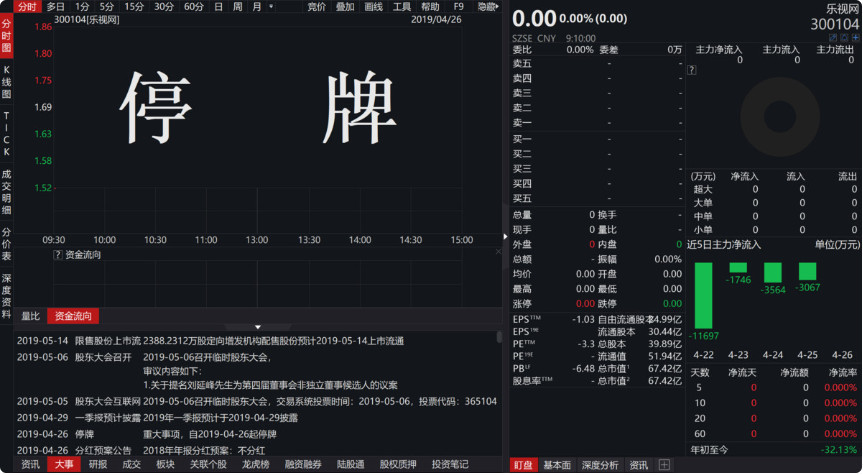Open the 研报 research tab

pyautogui.click(x=98, y=465)
